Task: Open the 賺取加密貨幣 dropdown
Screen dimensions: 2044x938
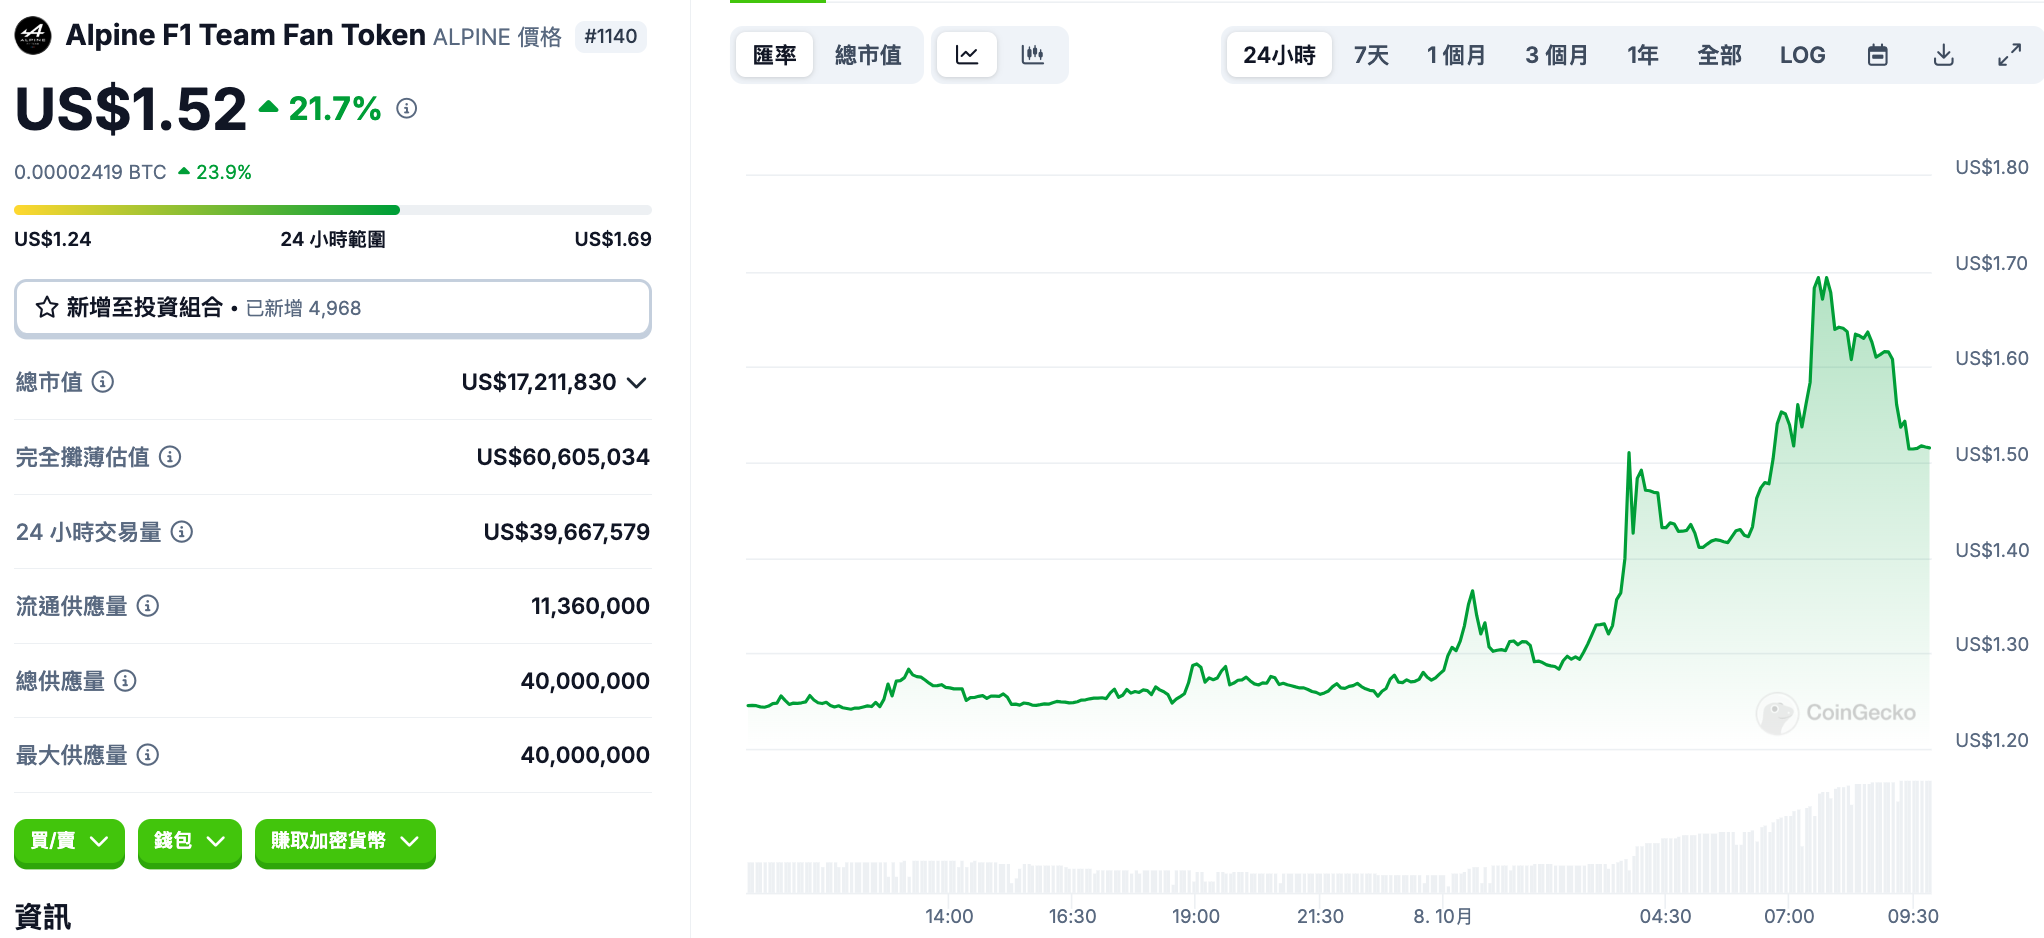Action: (x=344, y=841)
